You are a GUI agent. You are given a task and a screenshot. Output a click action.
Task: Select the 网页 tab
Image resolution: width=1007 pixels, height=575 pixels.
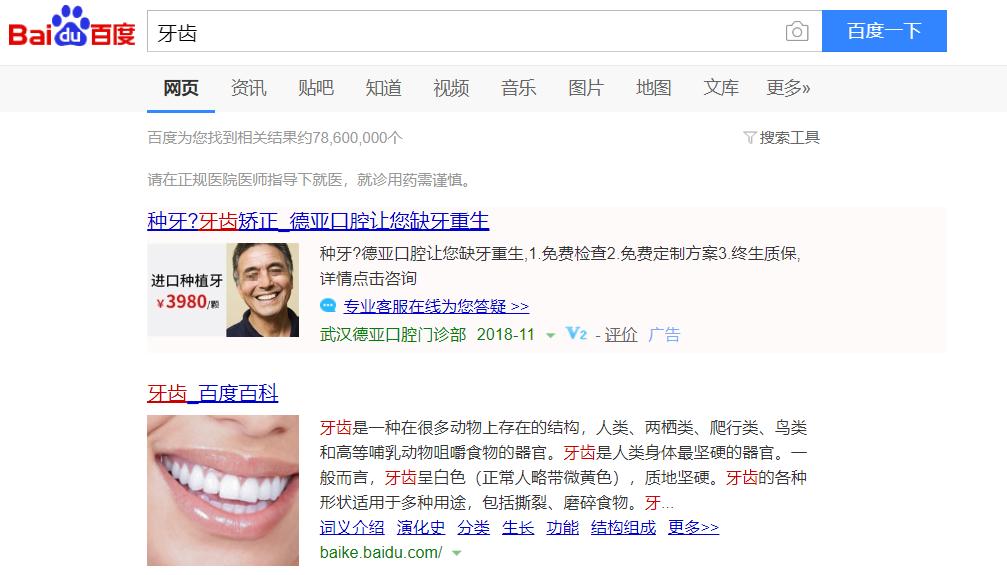180,88
